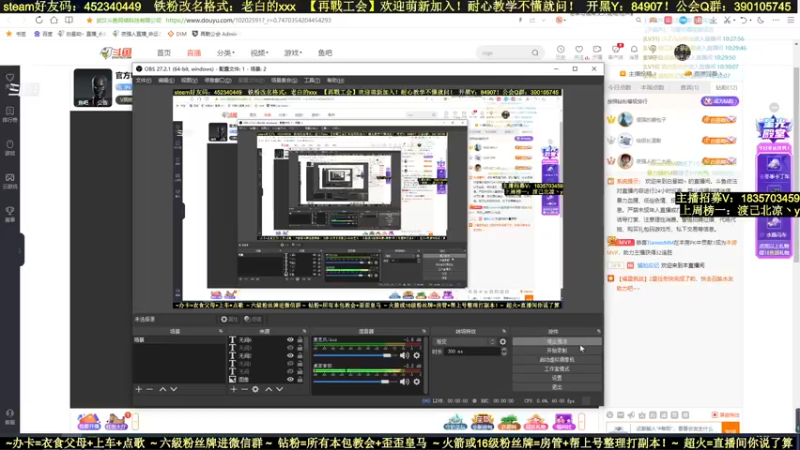Open the scene transition type dropdown
The image size is (800, 450).
pos(464,342)
